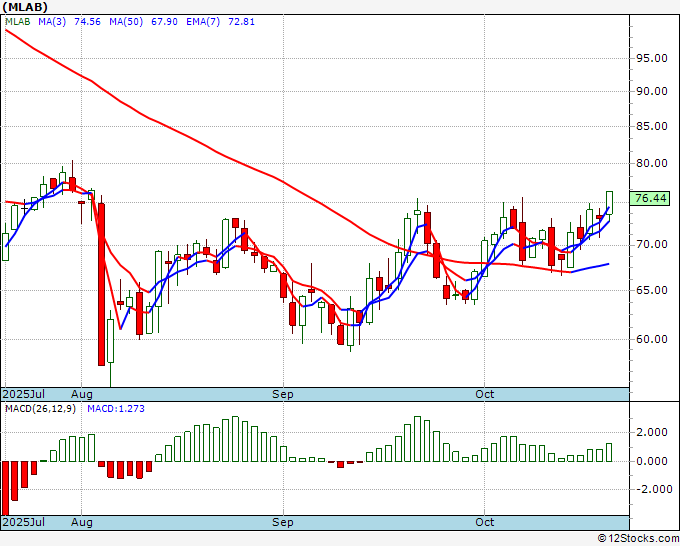Screen dimensions: 680x546
Task: Click the (MLAB) chart title
Action: click(25, 7)
